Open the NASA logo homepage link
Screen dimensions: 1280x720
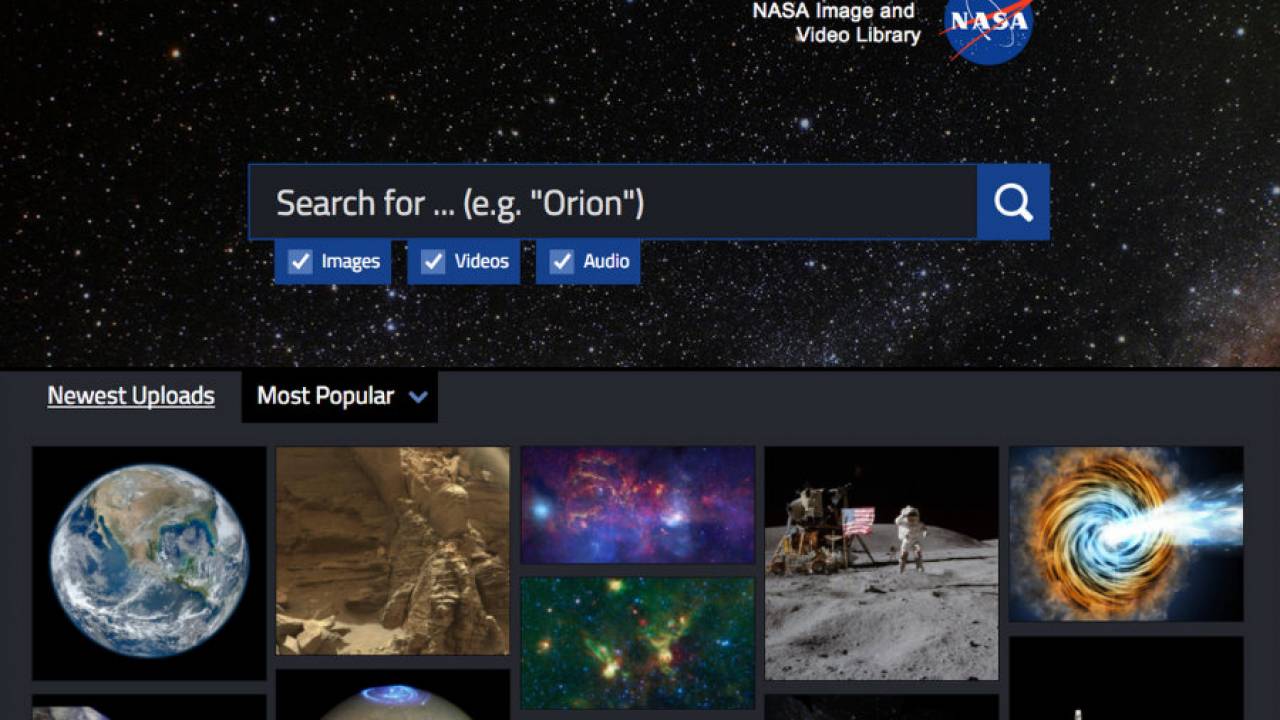pos(987,28)
